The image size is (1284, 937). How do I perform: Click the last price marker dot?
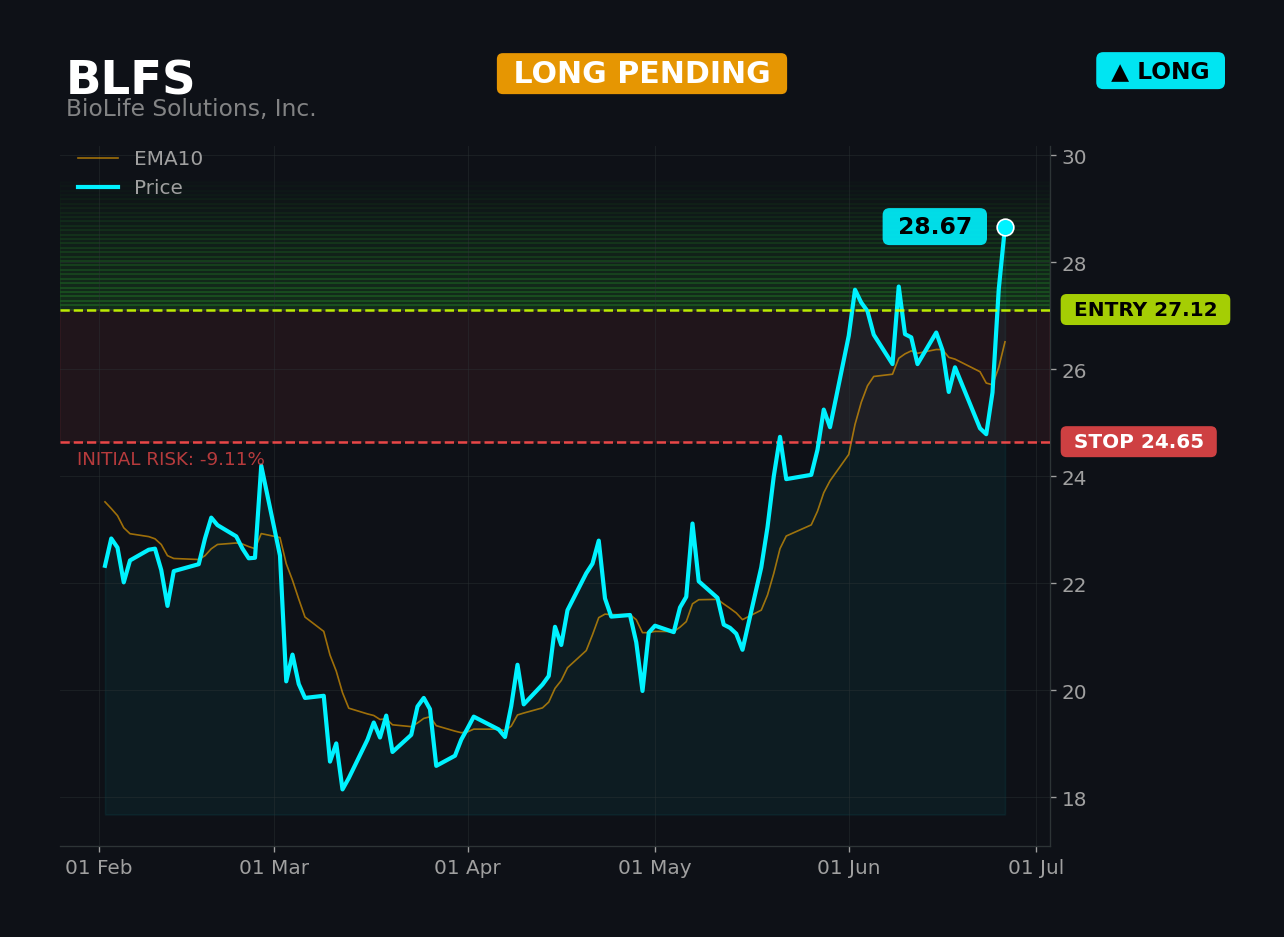[x=1005, y=228]
